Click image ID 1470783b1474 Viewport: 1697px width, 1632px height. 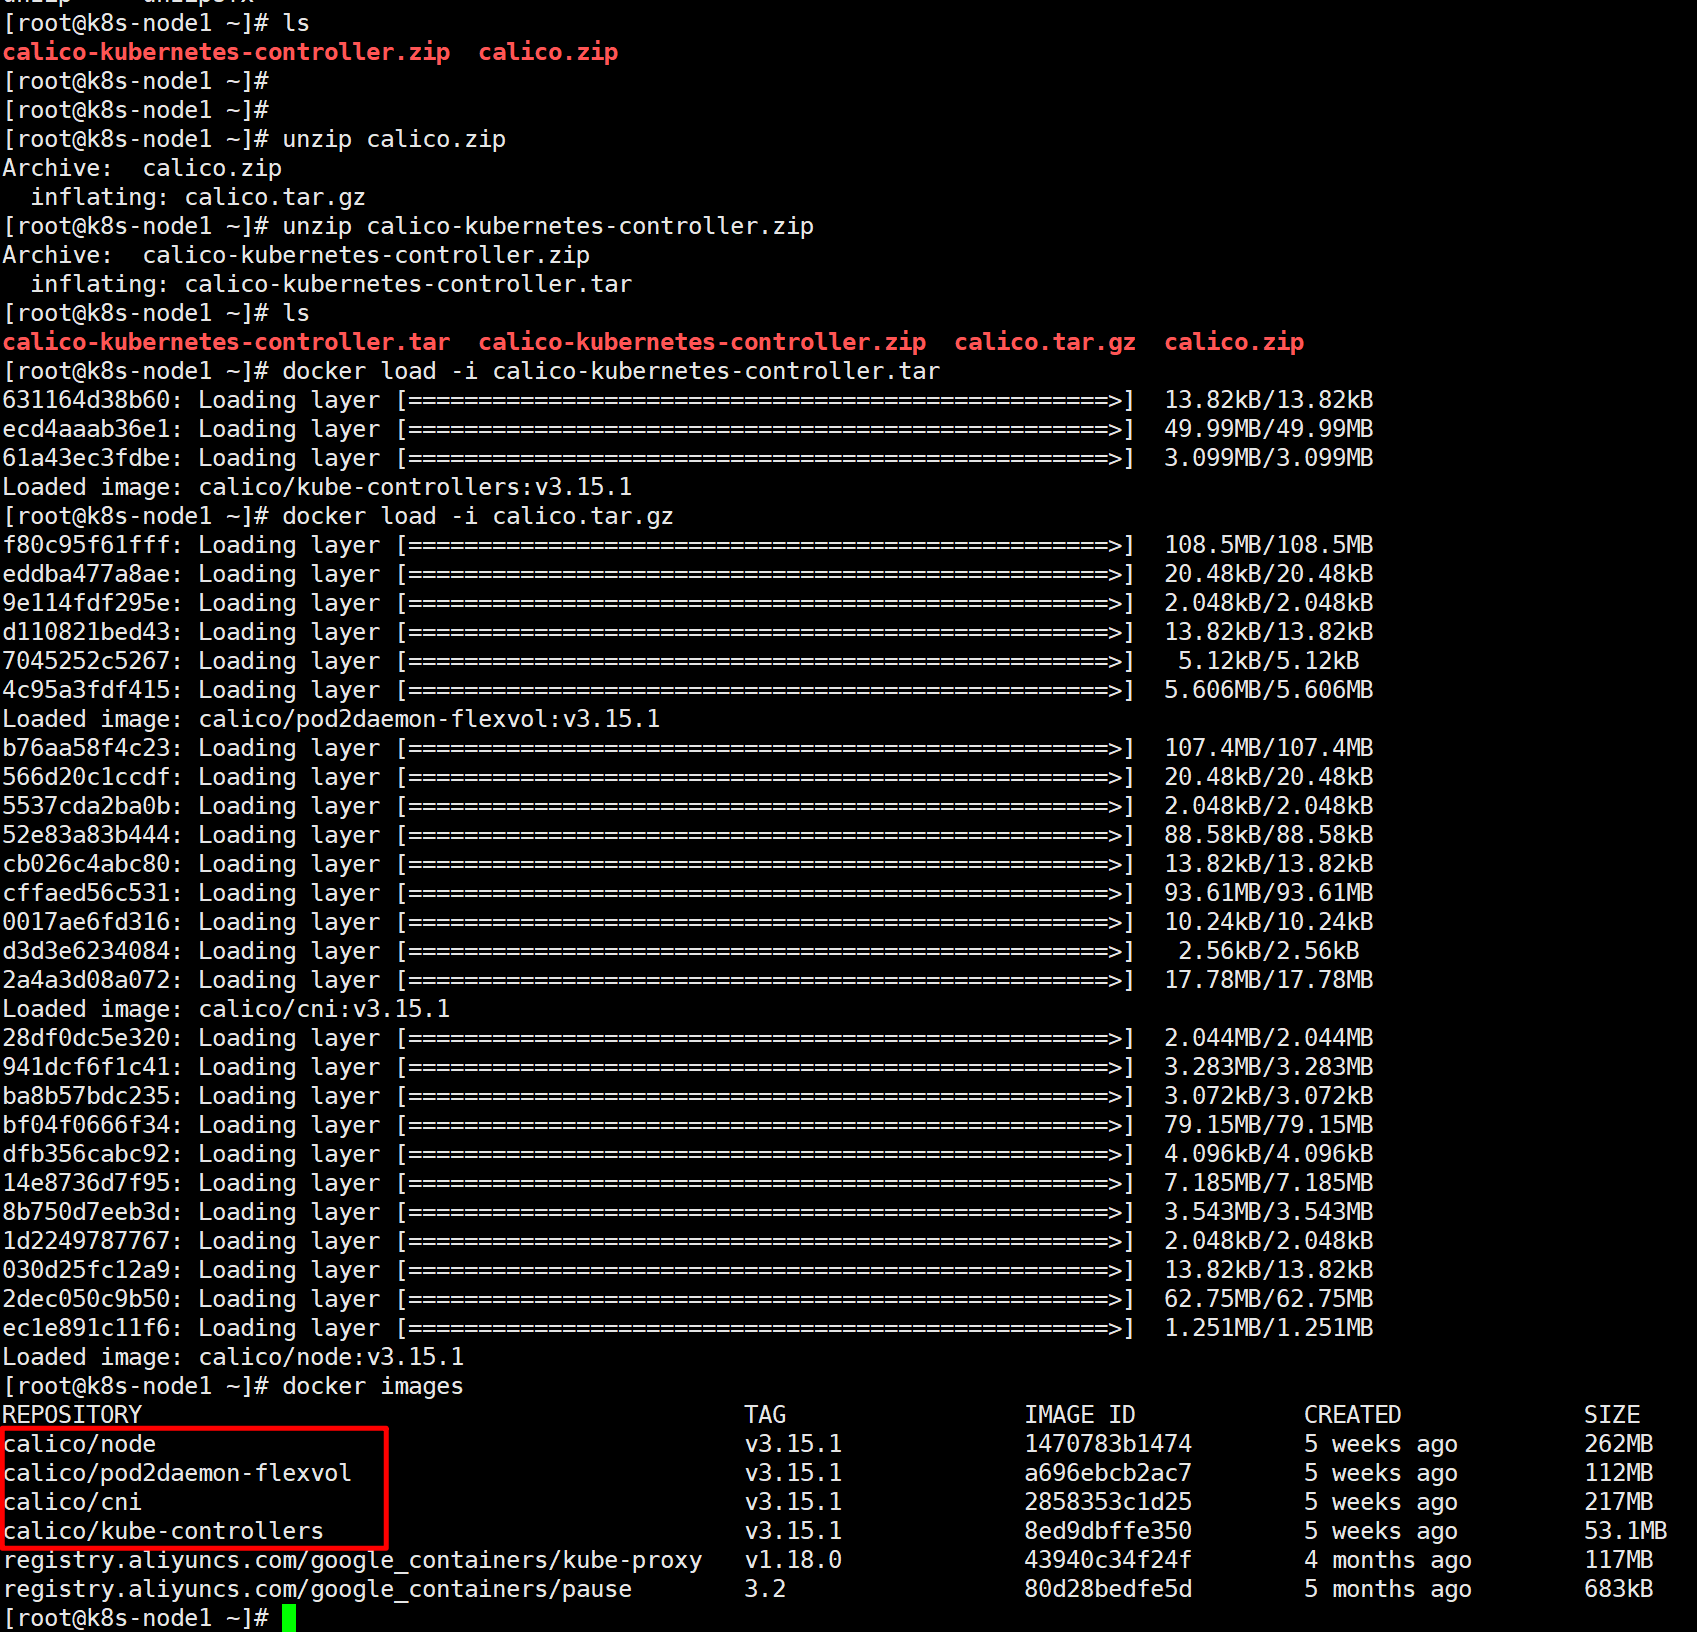1108,1444
